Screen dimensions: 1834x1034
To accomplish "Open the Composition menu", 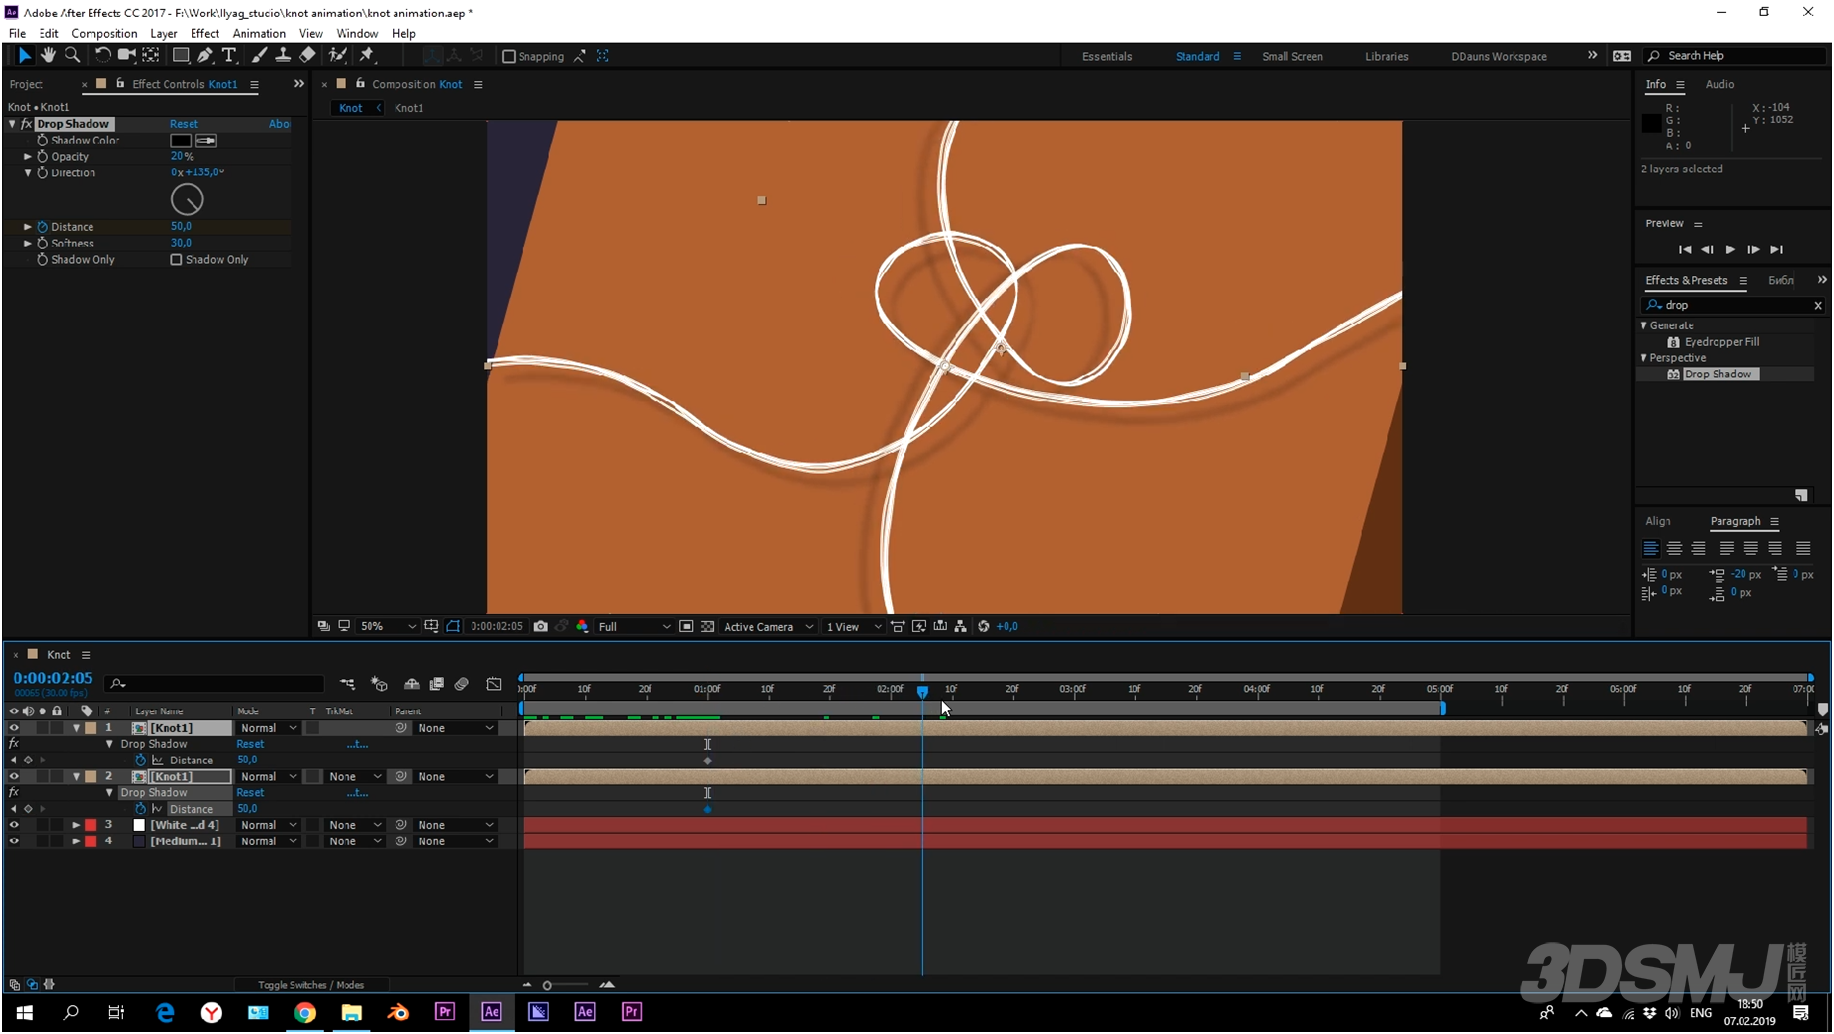I will [x=104, y=34].
